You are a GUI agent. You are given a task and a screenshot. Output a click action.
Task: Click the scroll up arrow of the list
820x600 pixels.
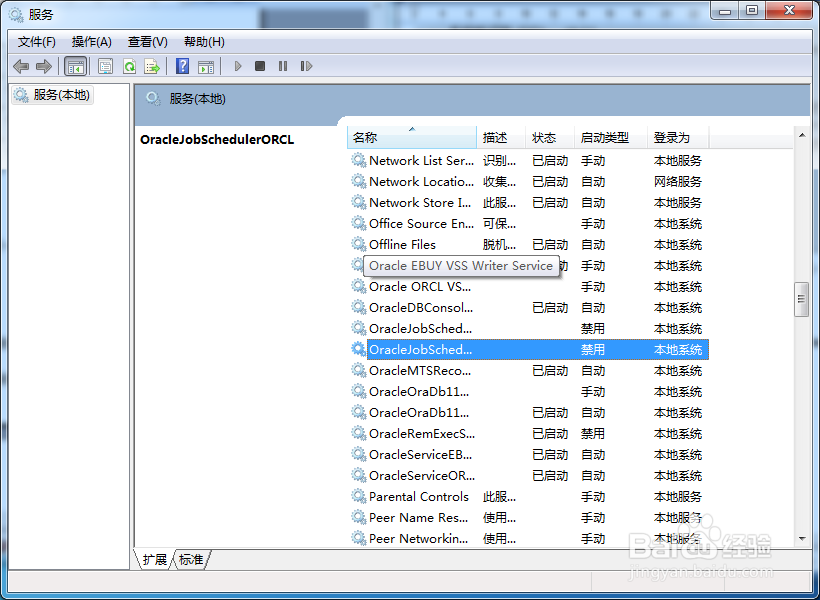[802, 135]
